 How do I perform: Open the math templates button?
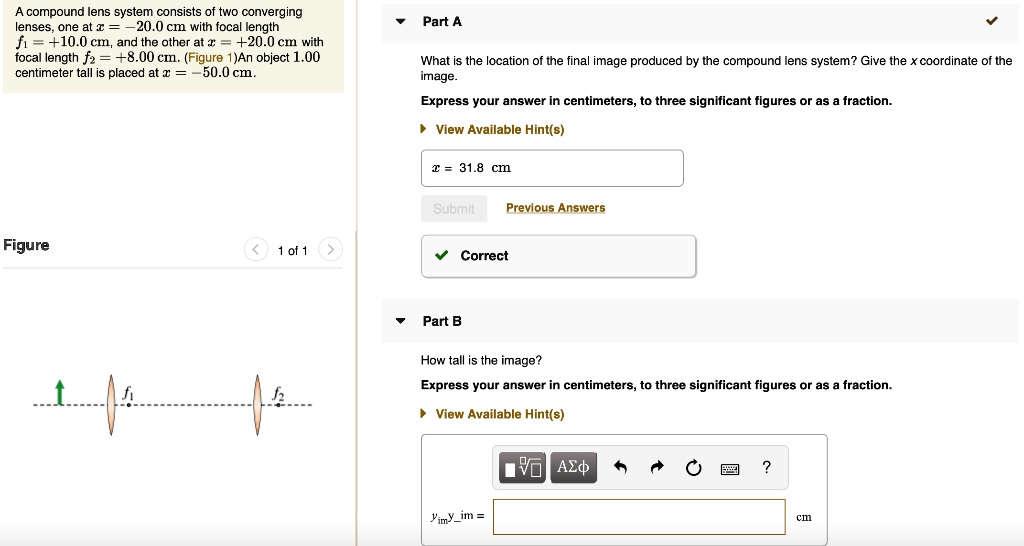tap(523, 467)
